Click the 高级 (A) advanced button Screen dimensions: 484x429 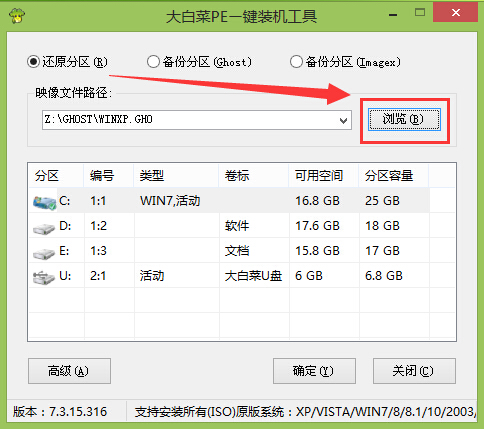(69, 371)
